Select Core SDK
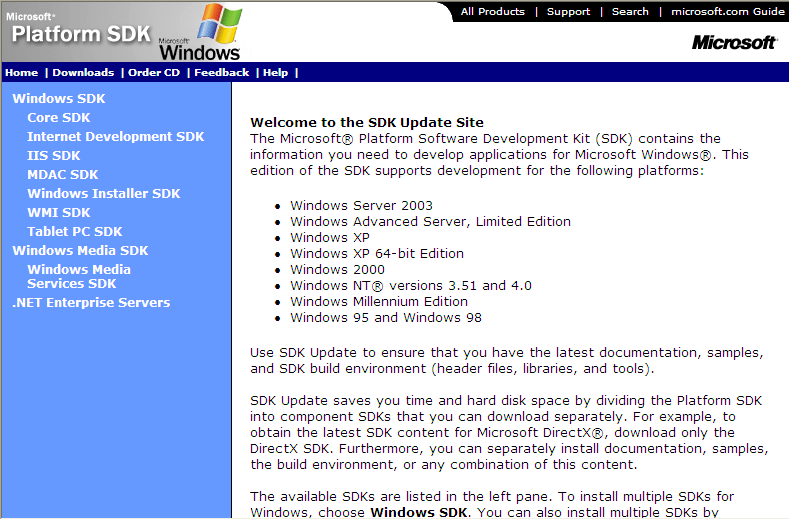The width and height of the screenshot is (789, 520). click(x=58, y=118)
